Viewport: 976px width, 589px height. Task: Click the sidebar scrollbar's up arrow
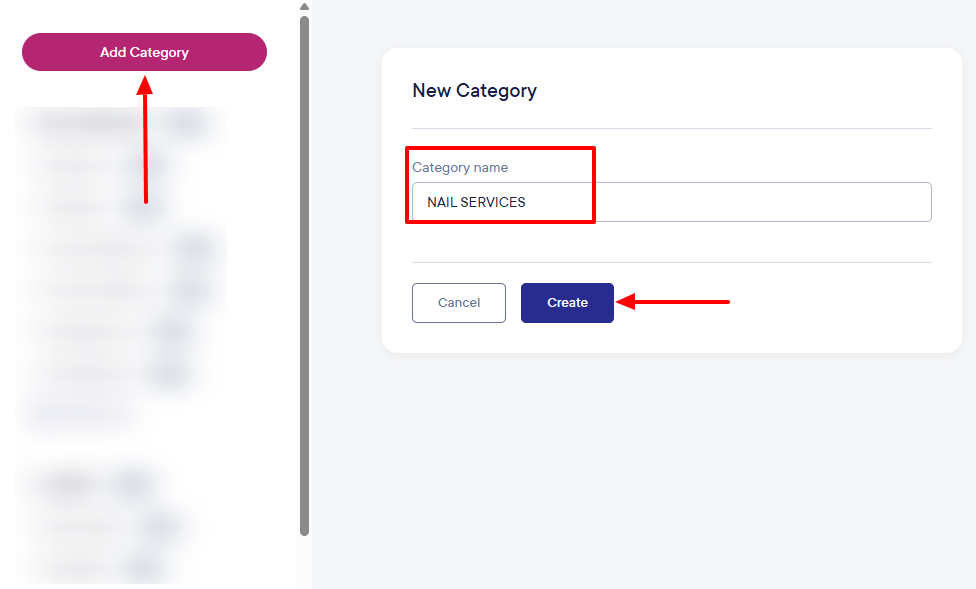[x=304, y=6]
